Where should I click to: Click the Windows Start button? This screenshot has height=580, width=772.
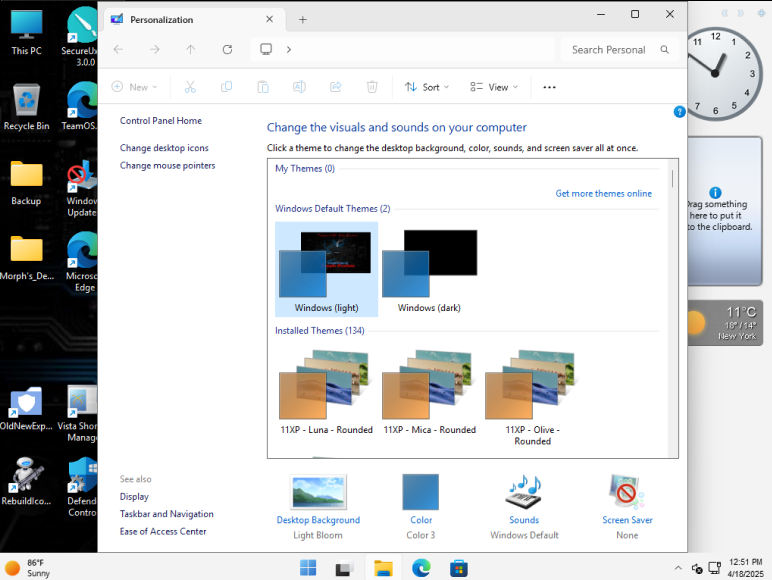pyautogui.click(x=308, y=568)
